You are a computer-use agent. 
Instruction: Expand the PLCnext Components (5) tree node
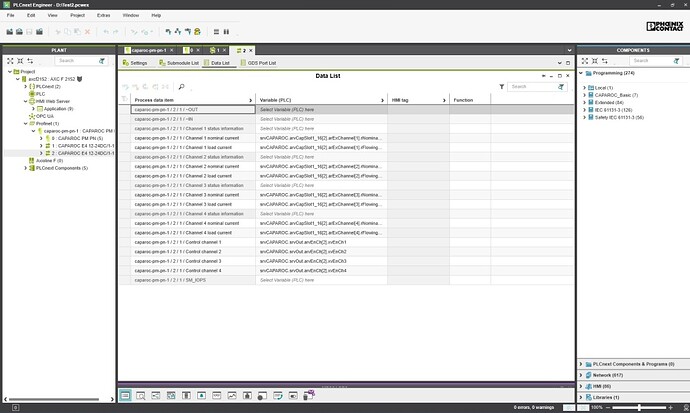click(x=26, y=168)
